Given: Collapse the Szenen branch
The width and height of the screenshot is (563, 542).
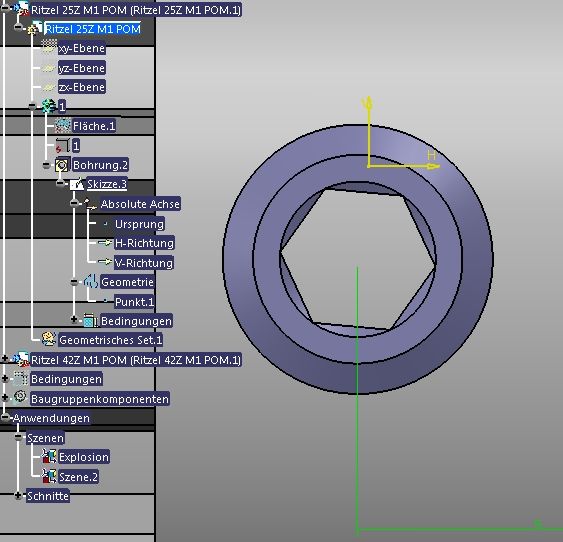Looking at the screenshot, I should point(18,437).
